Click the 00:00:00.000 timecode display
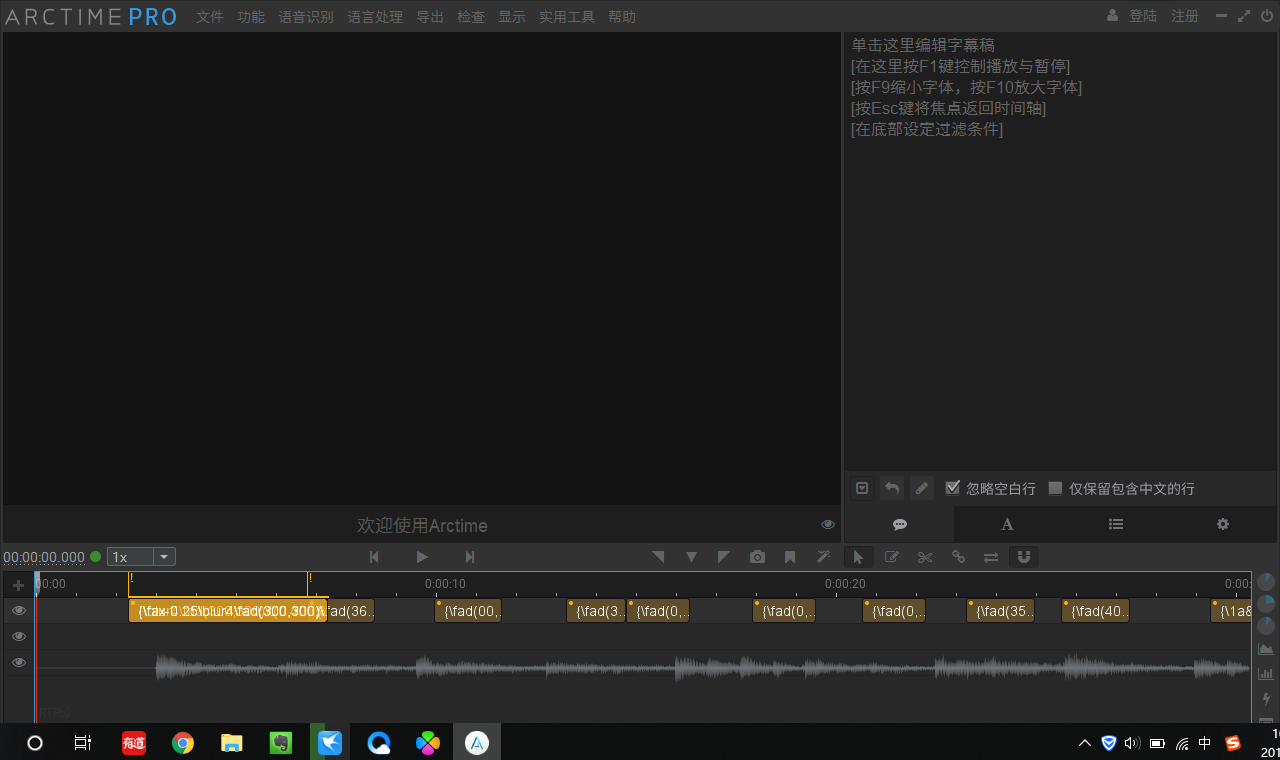Screen dimensions: 1280x760 (x=44, y=557)
